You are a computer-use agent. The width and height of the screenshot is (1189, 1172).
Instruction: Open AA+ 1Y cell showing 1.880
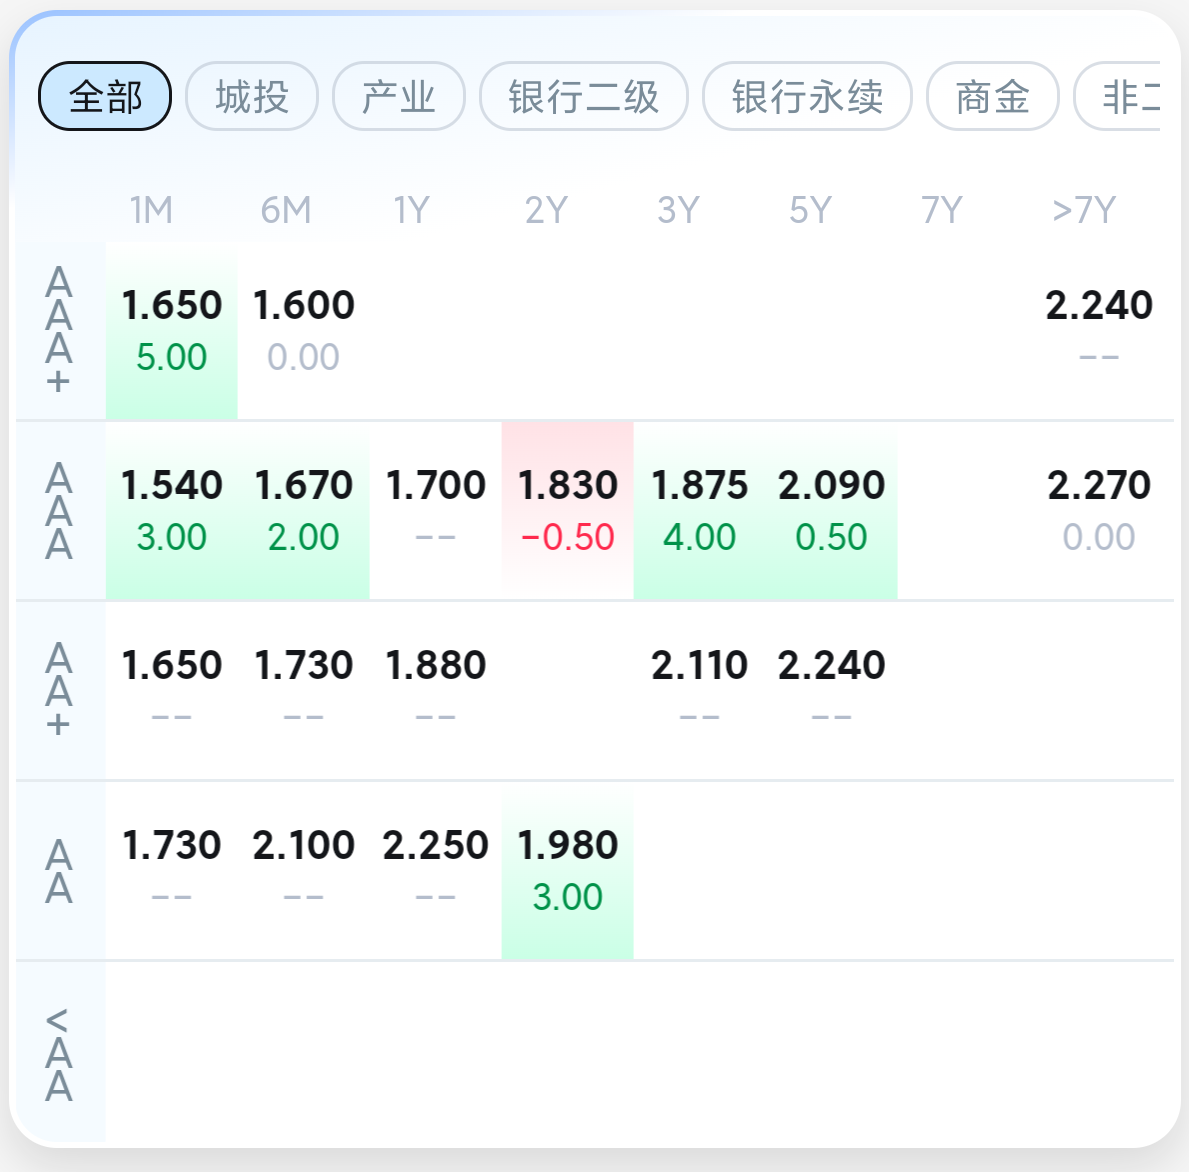435,690
